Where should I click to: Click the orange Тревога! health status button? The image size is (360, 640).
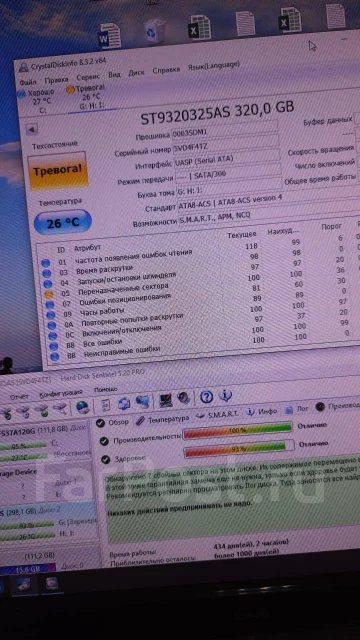point(58,170)
